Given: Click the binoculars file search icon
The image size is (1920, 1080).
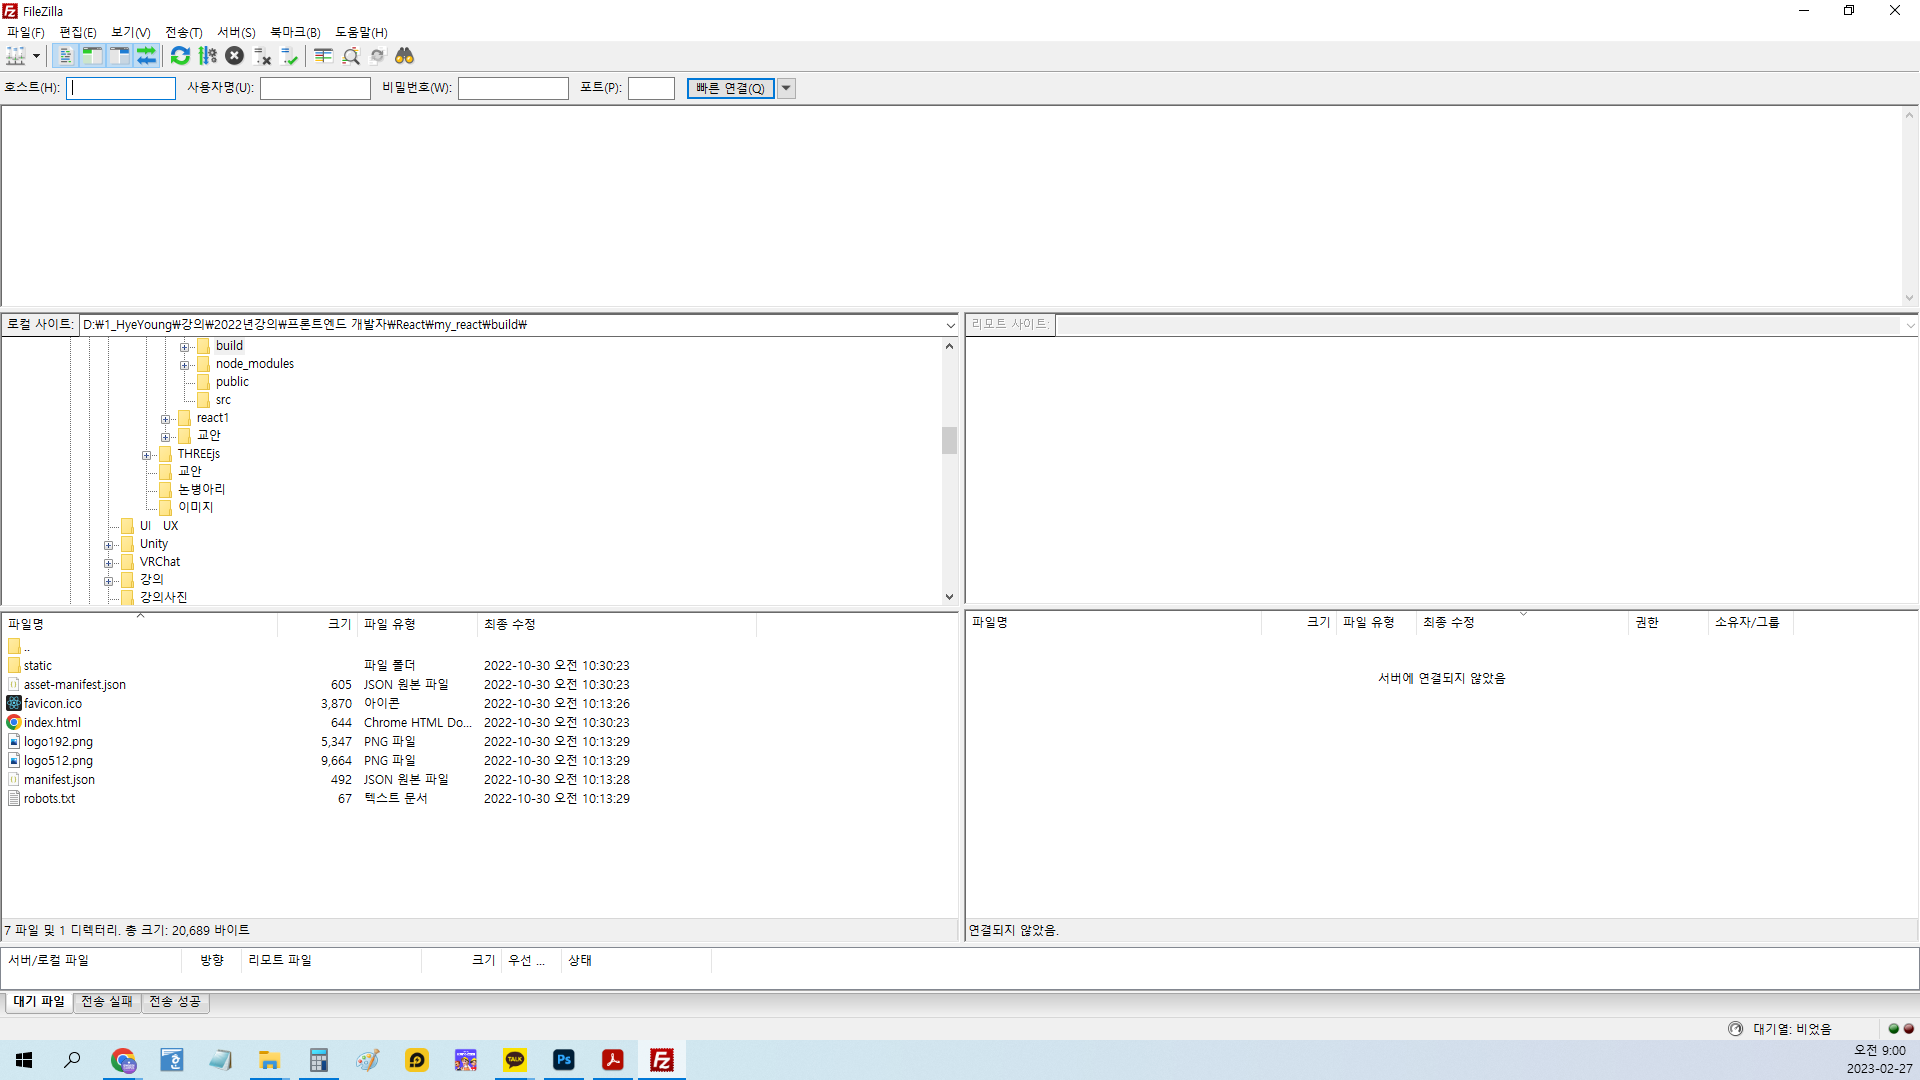Looking at the screenshot, I should pos(404,56).
